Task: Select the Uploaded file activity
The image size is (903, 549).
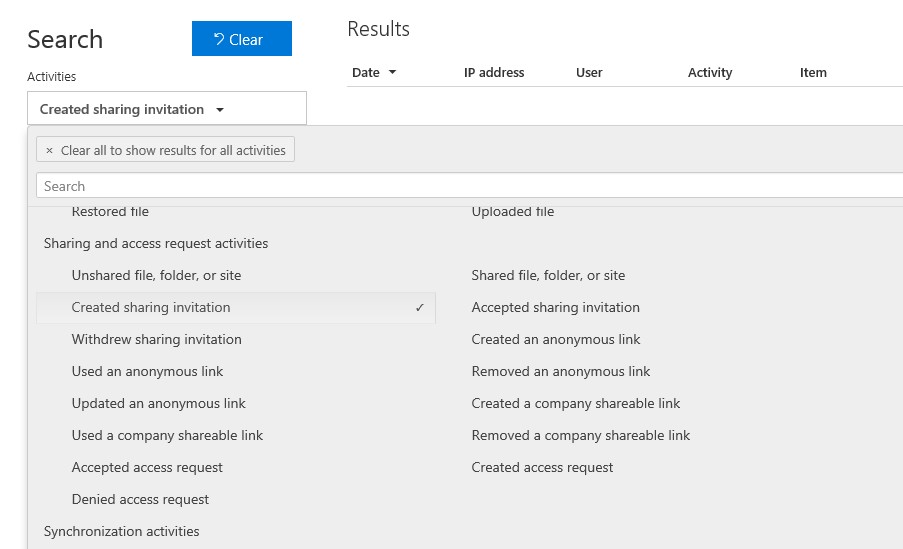Action: point(513,211)
